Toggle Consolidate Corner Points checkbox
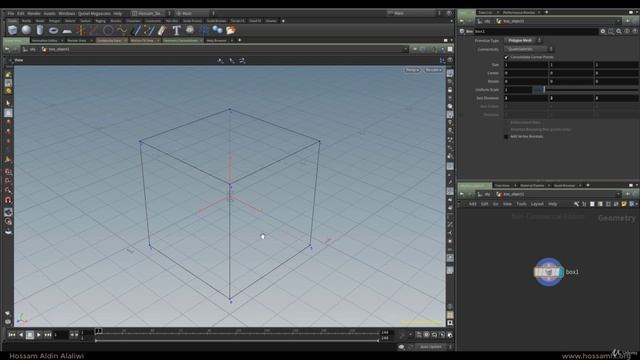This screenshot has width=640, height=360. click(506, 57)
